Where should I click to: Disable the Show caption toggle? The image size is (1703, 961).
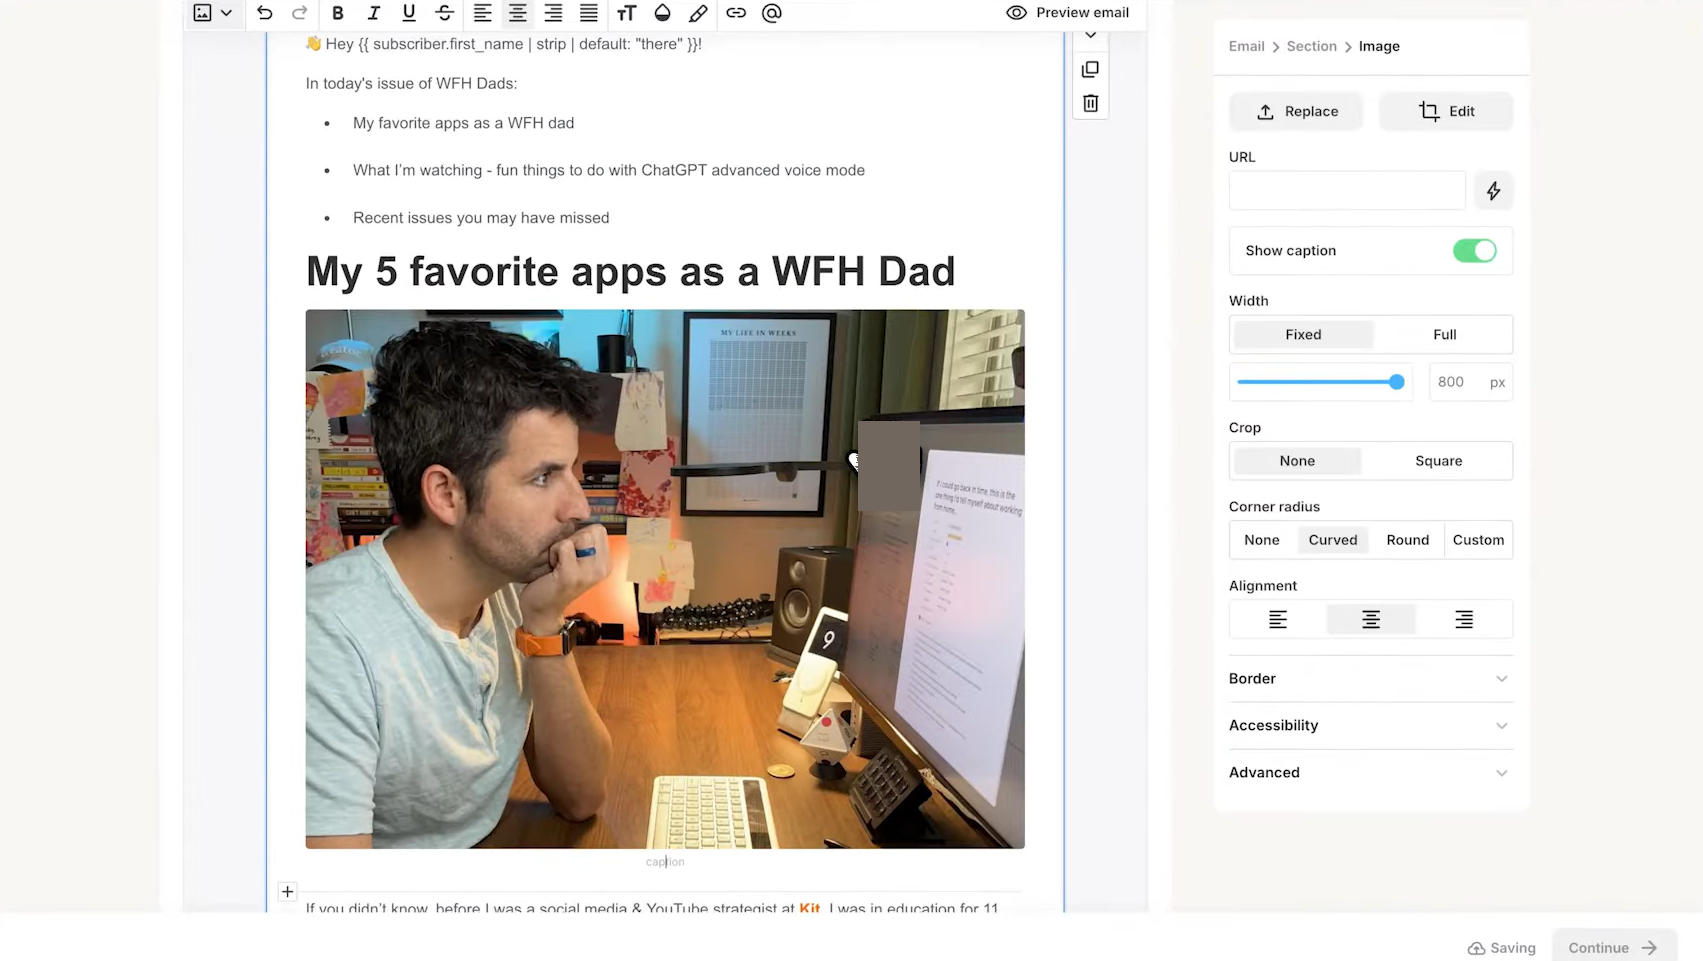pyautogui.click(x=1475, y=250)
